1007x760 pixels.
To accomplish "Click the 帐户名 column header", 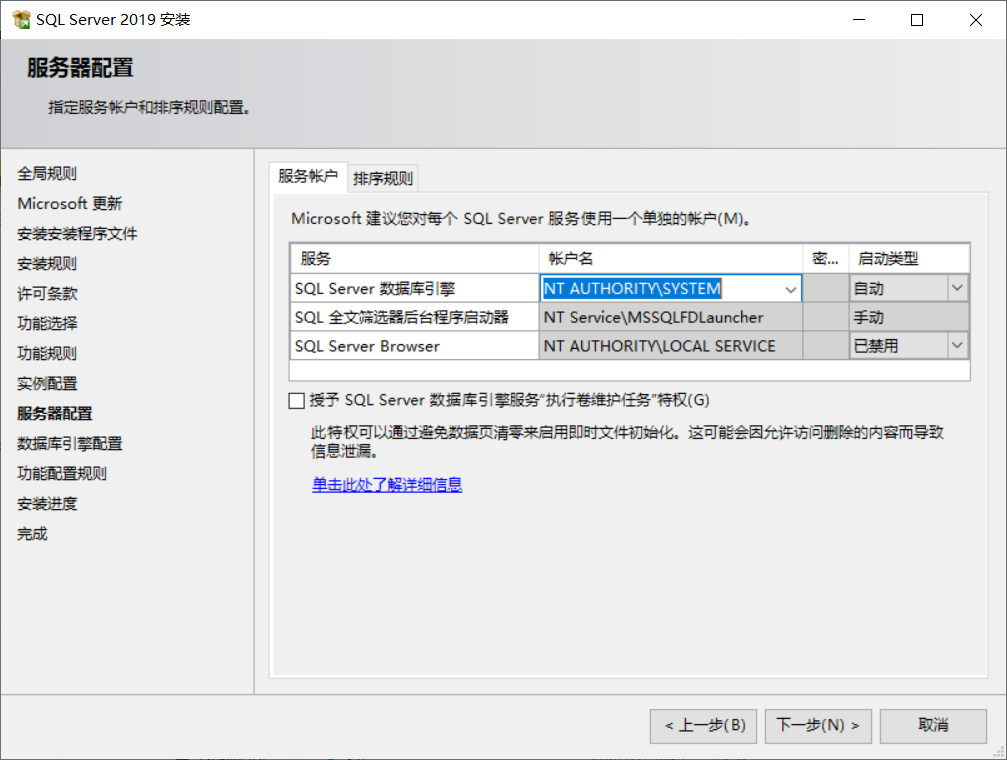I will tap(670, 259).
